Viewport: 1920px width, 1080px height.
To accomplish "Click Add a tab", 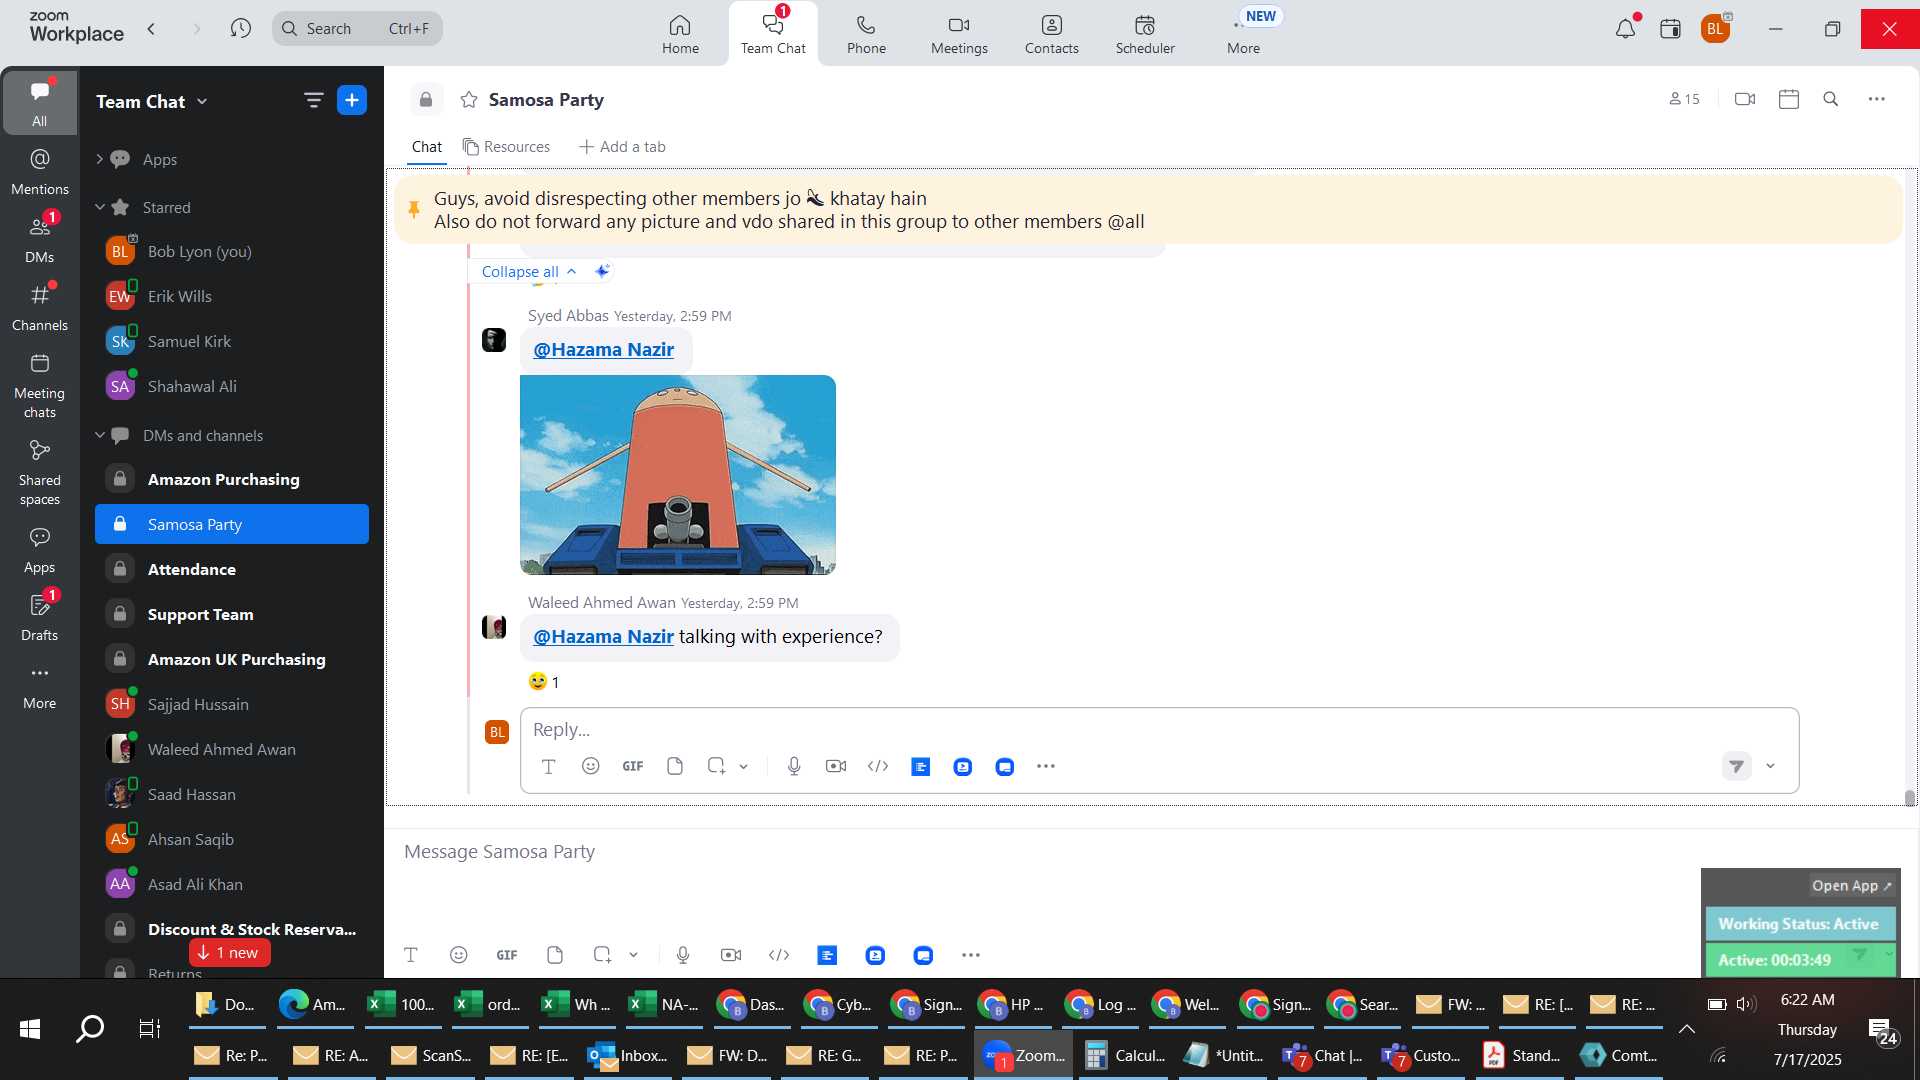I will [x=622, y=147].
